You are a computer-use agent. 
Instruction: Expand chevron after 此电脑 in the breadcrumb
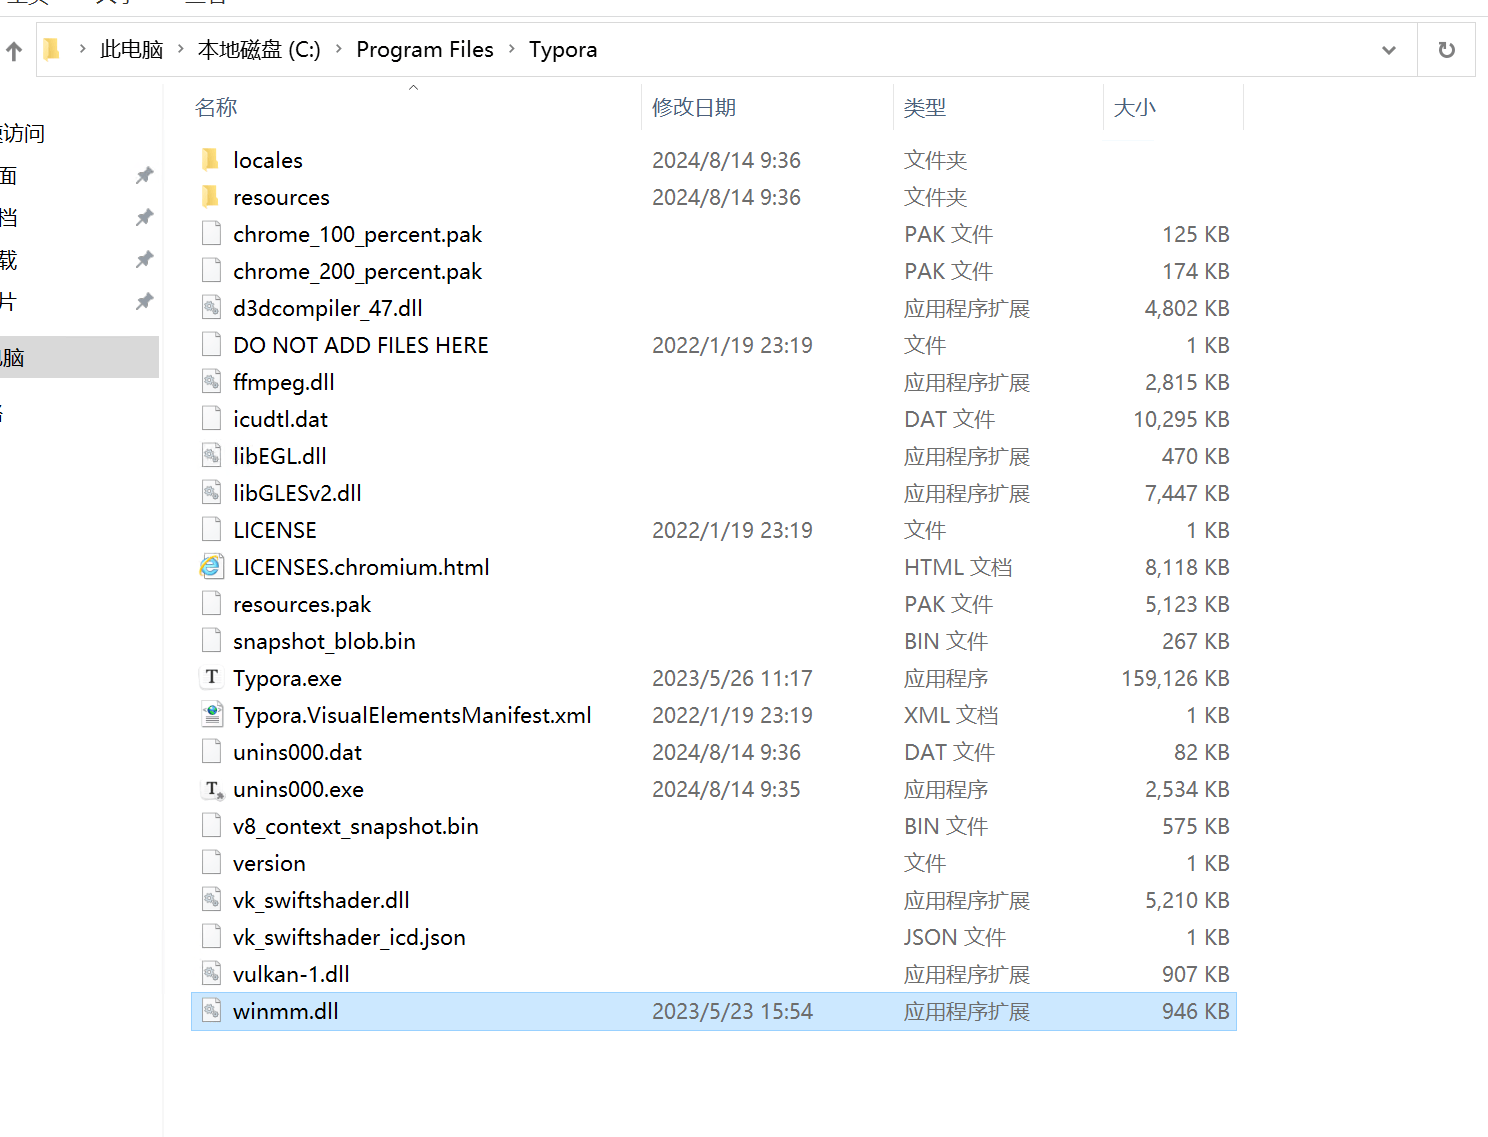(181, 49)
